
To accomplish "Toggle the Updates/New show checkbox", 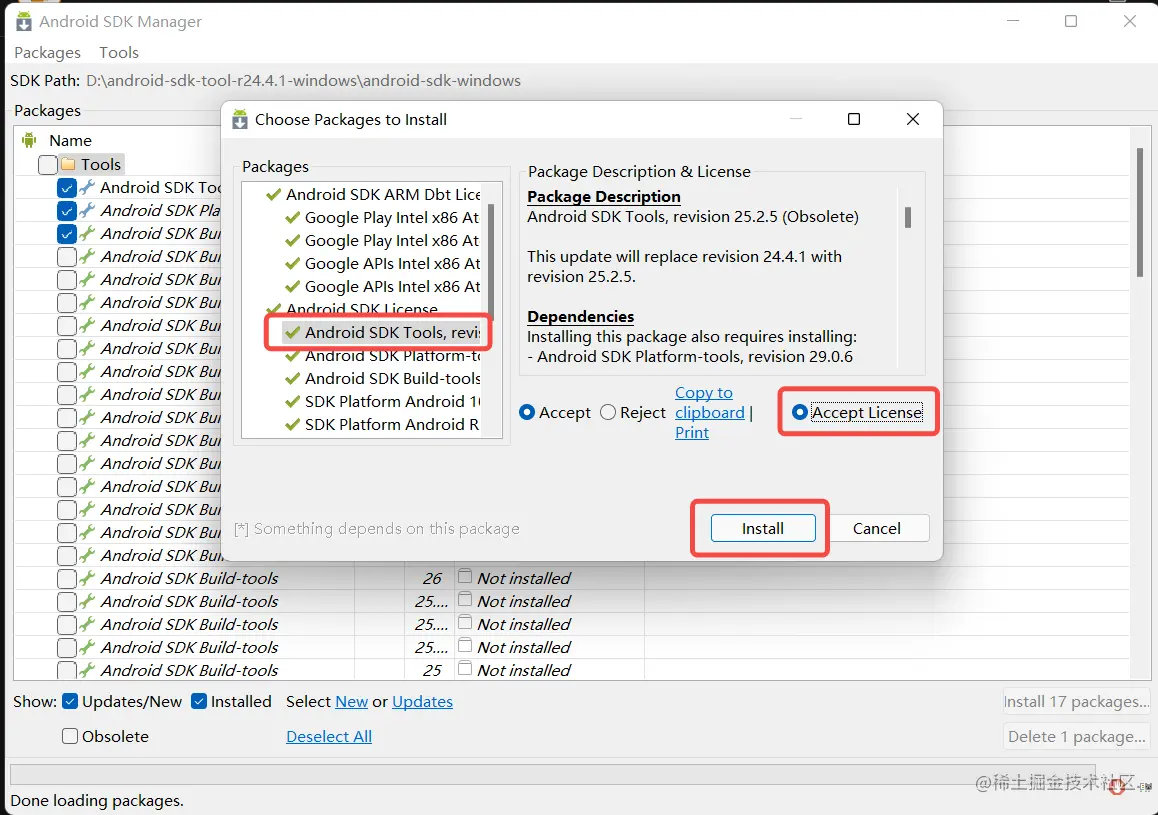I will [70, 701].
